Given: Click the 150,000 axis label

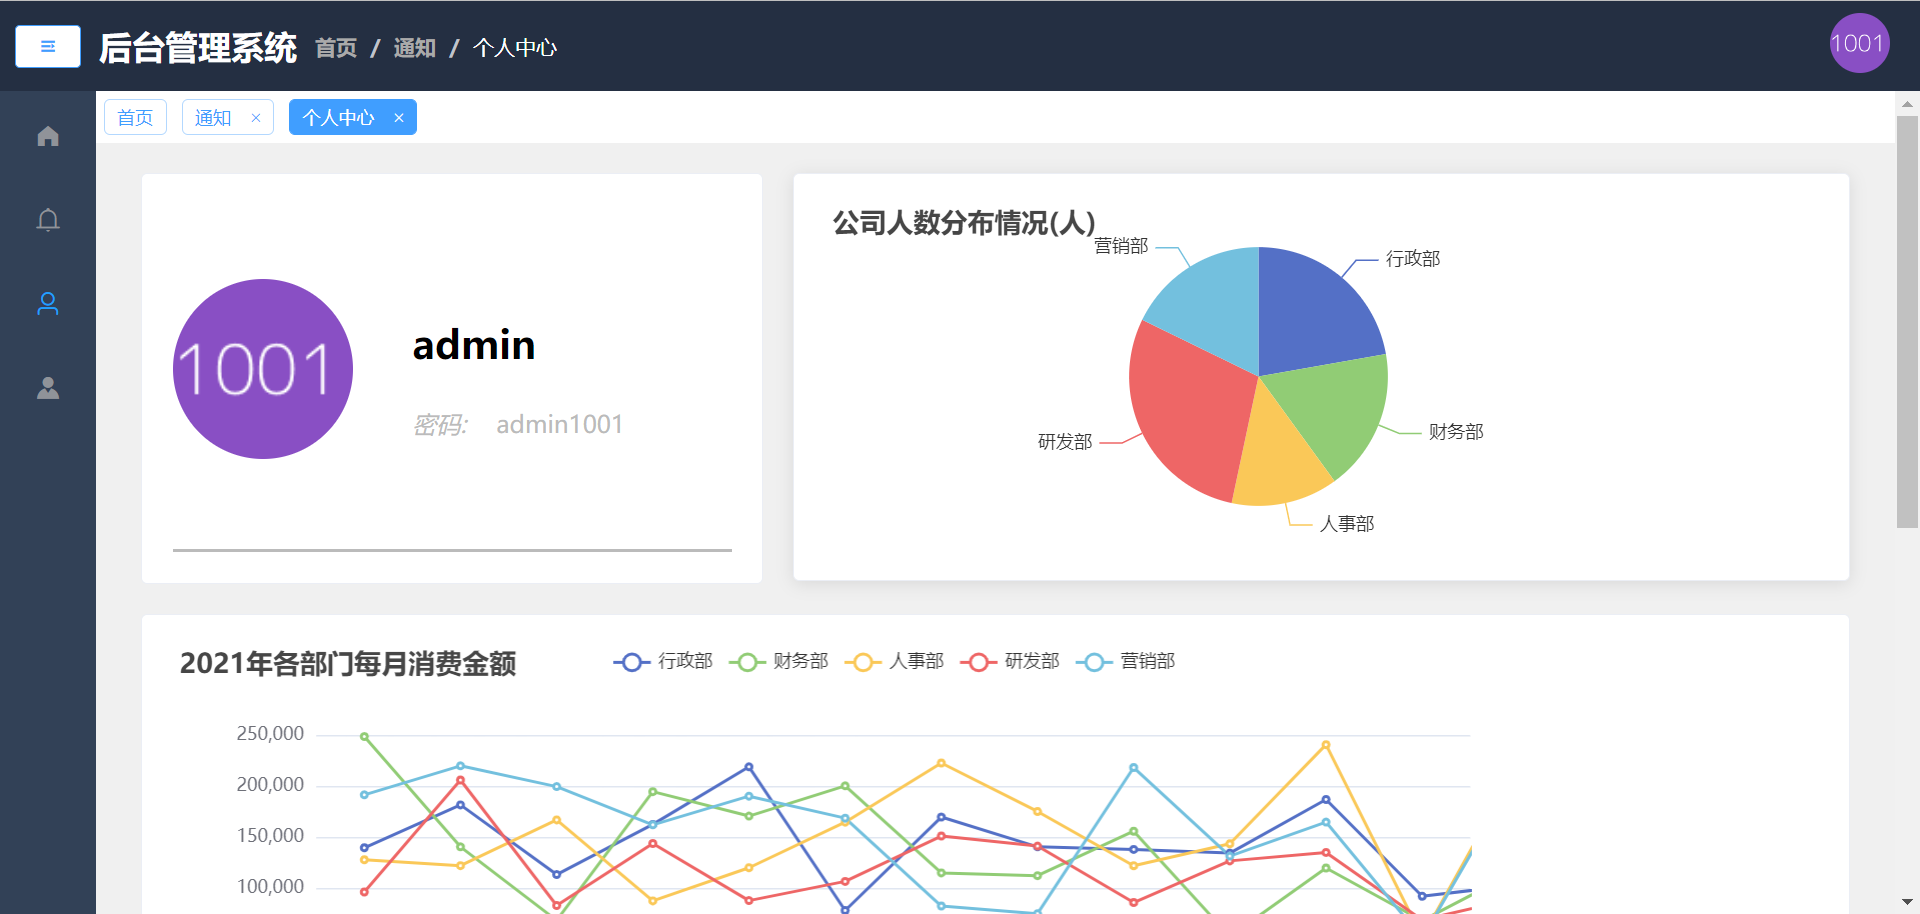Looking at the screenshot, I should click(270, 836).
